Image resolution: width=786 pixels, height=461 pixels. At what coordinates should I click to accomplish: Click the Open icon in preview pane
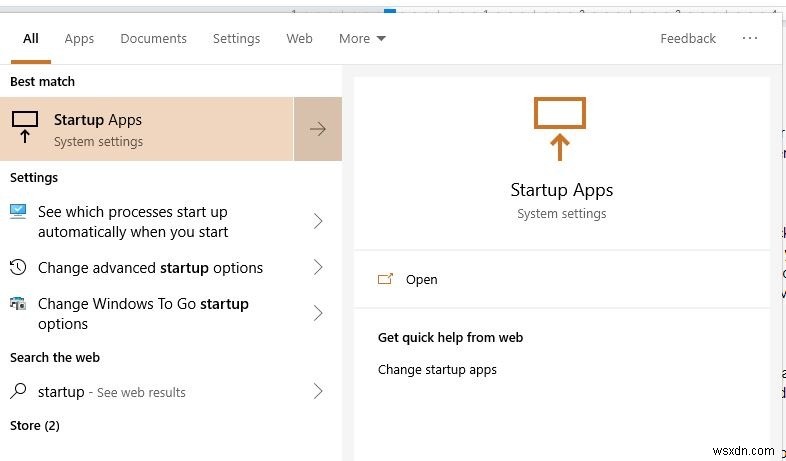386,280
